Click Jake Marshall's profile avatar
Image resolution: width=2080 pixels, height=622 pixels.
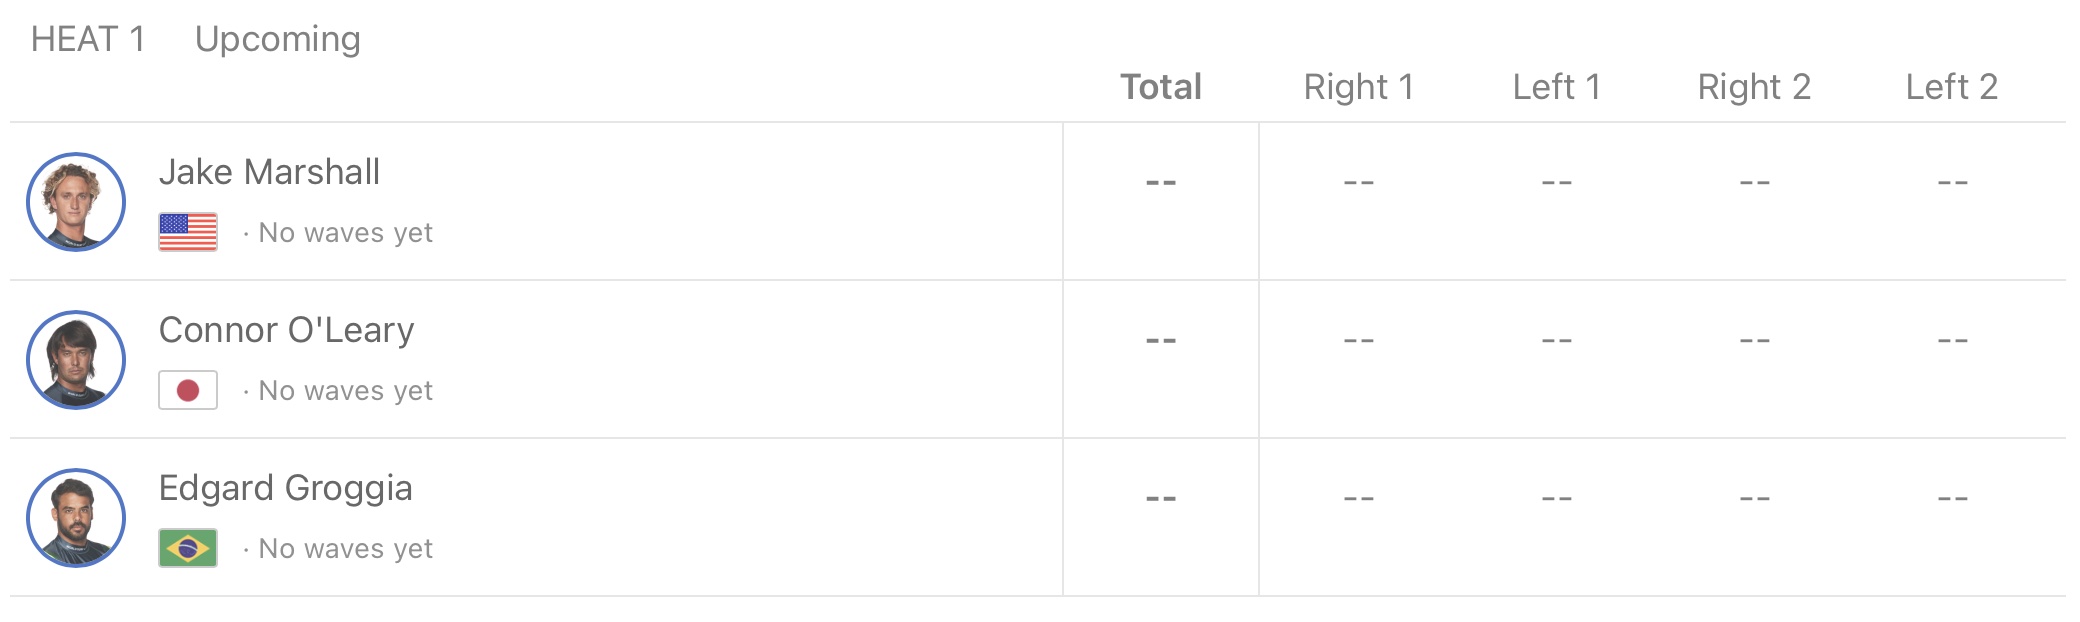coord(76,202)
